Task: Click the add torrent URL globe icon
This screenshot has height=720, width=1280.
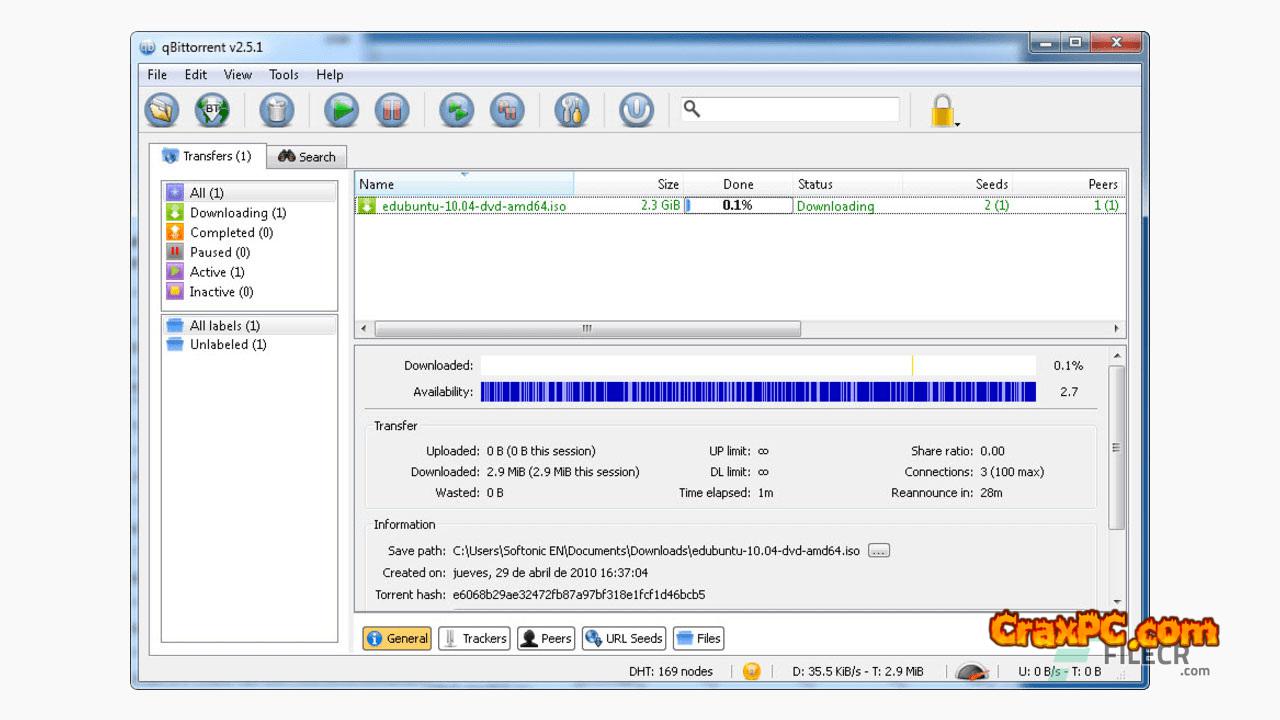Action: (212, 110)
